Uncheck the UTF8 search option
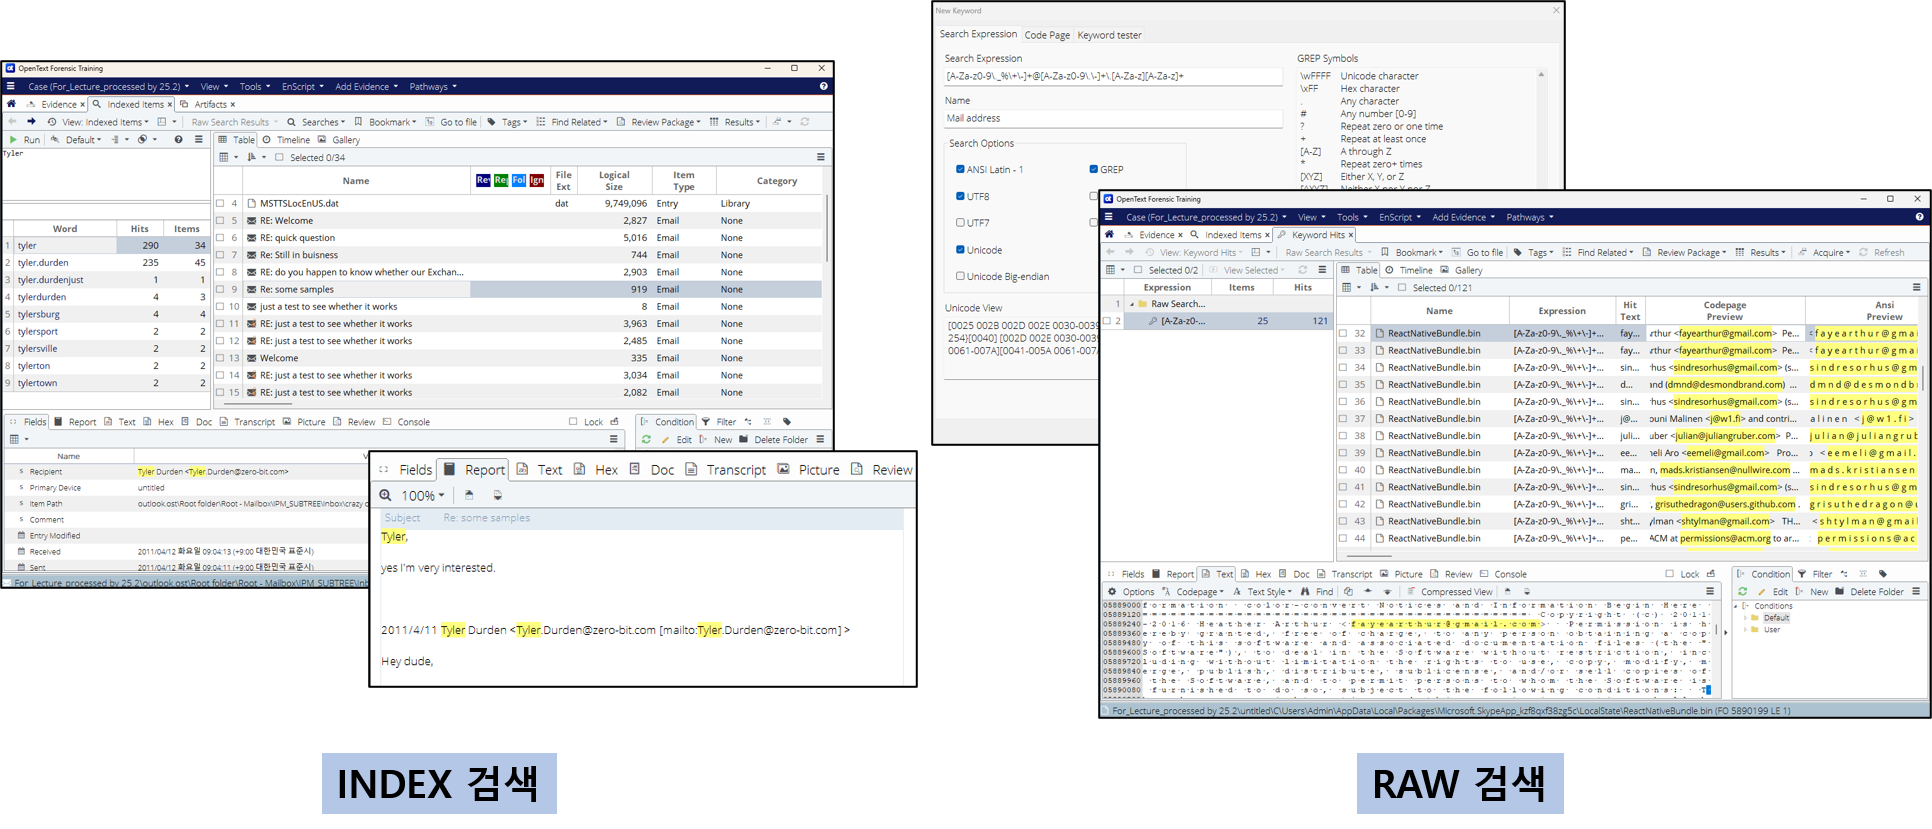Screen dimensions: 1932x829 [x=960, y=197]
